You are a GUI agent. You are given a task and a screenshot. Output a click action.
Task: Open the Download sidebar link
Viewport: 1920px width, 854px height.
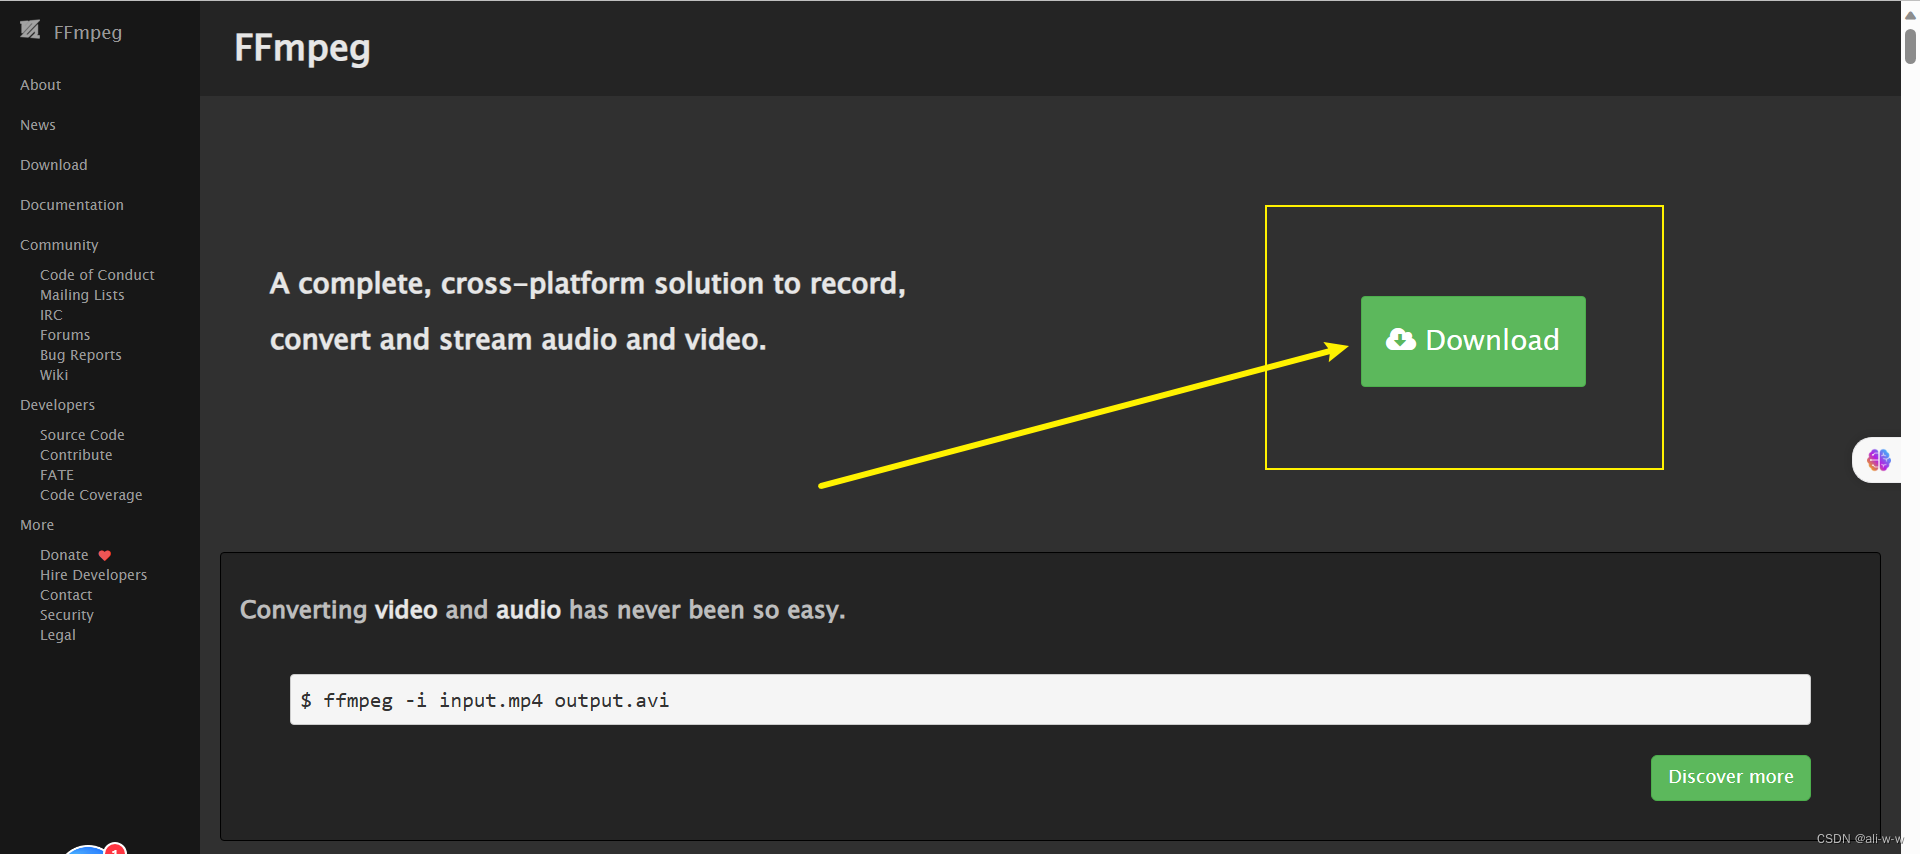[x=54, y=165]
